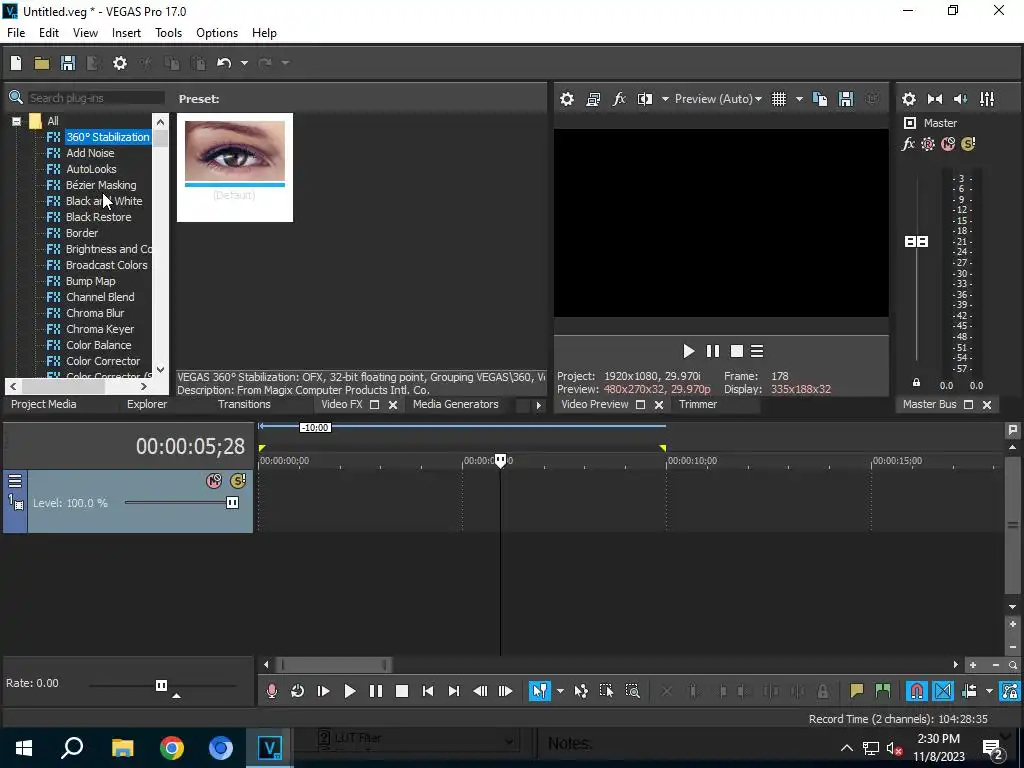This screenshot has width=1024, height=768.
Task: Toggle split screen view icon in preview
Action: point(645,99)
